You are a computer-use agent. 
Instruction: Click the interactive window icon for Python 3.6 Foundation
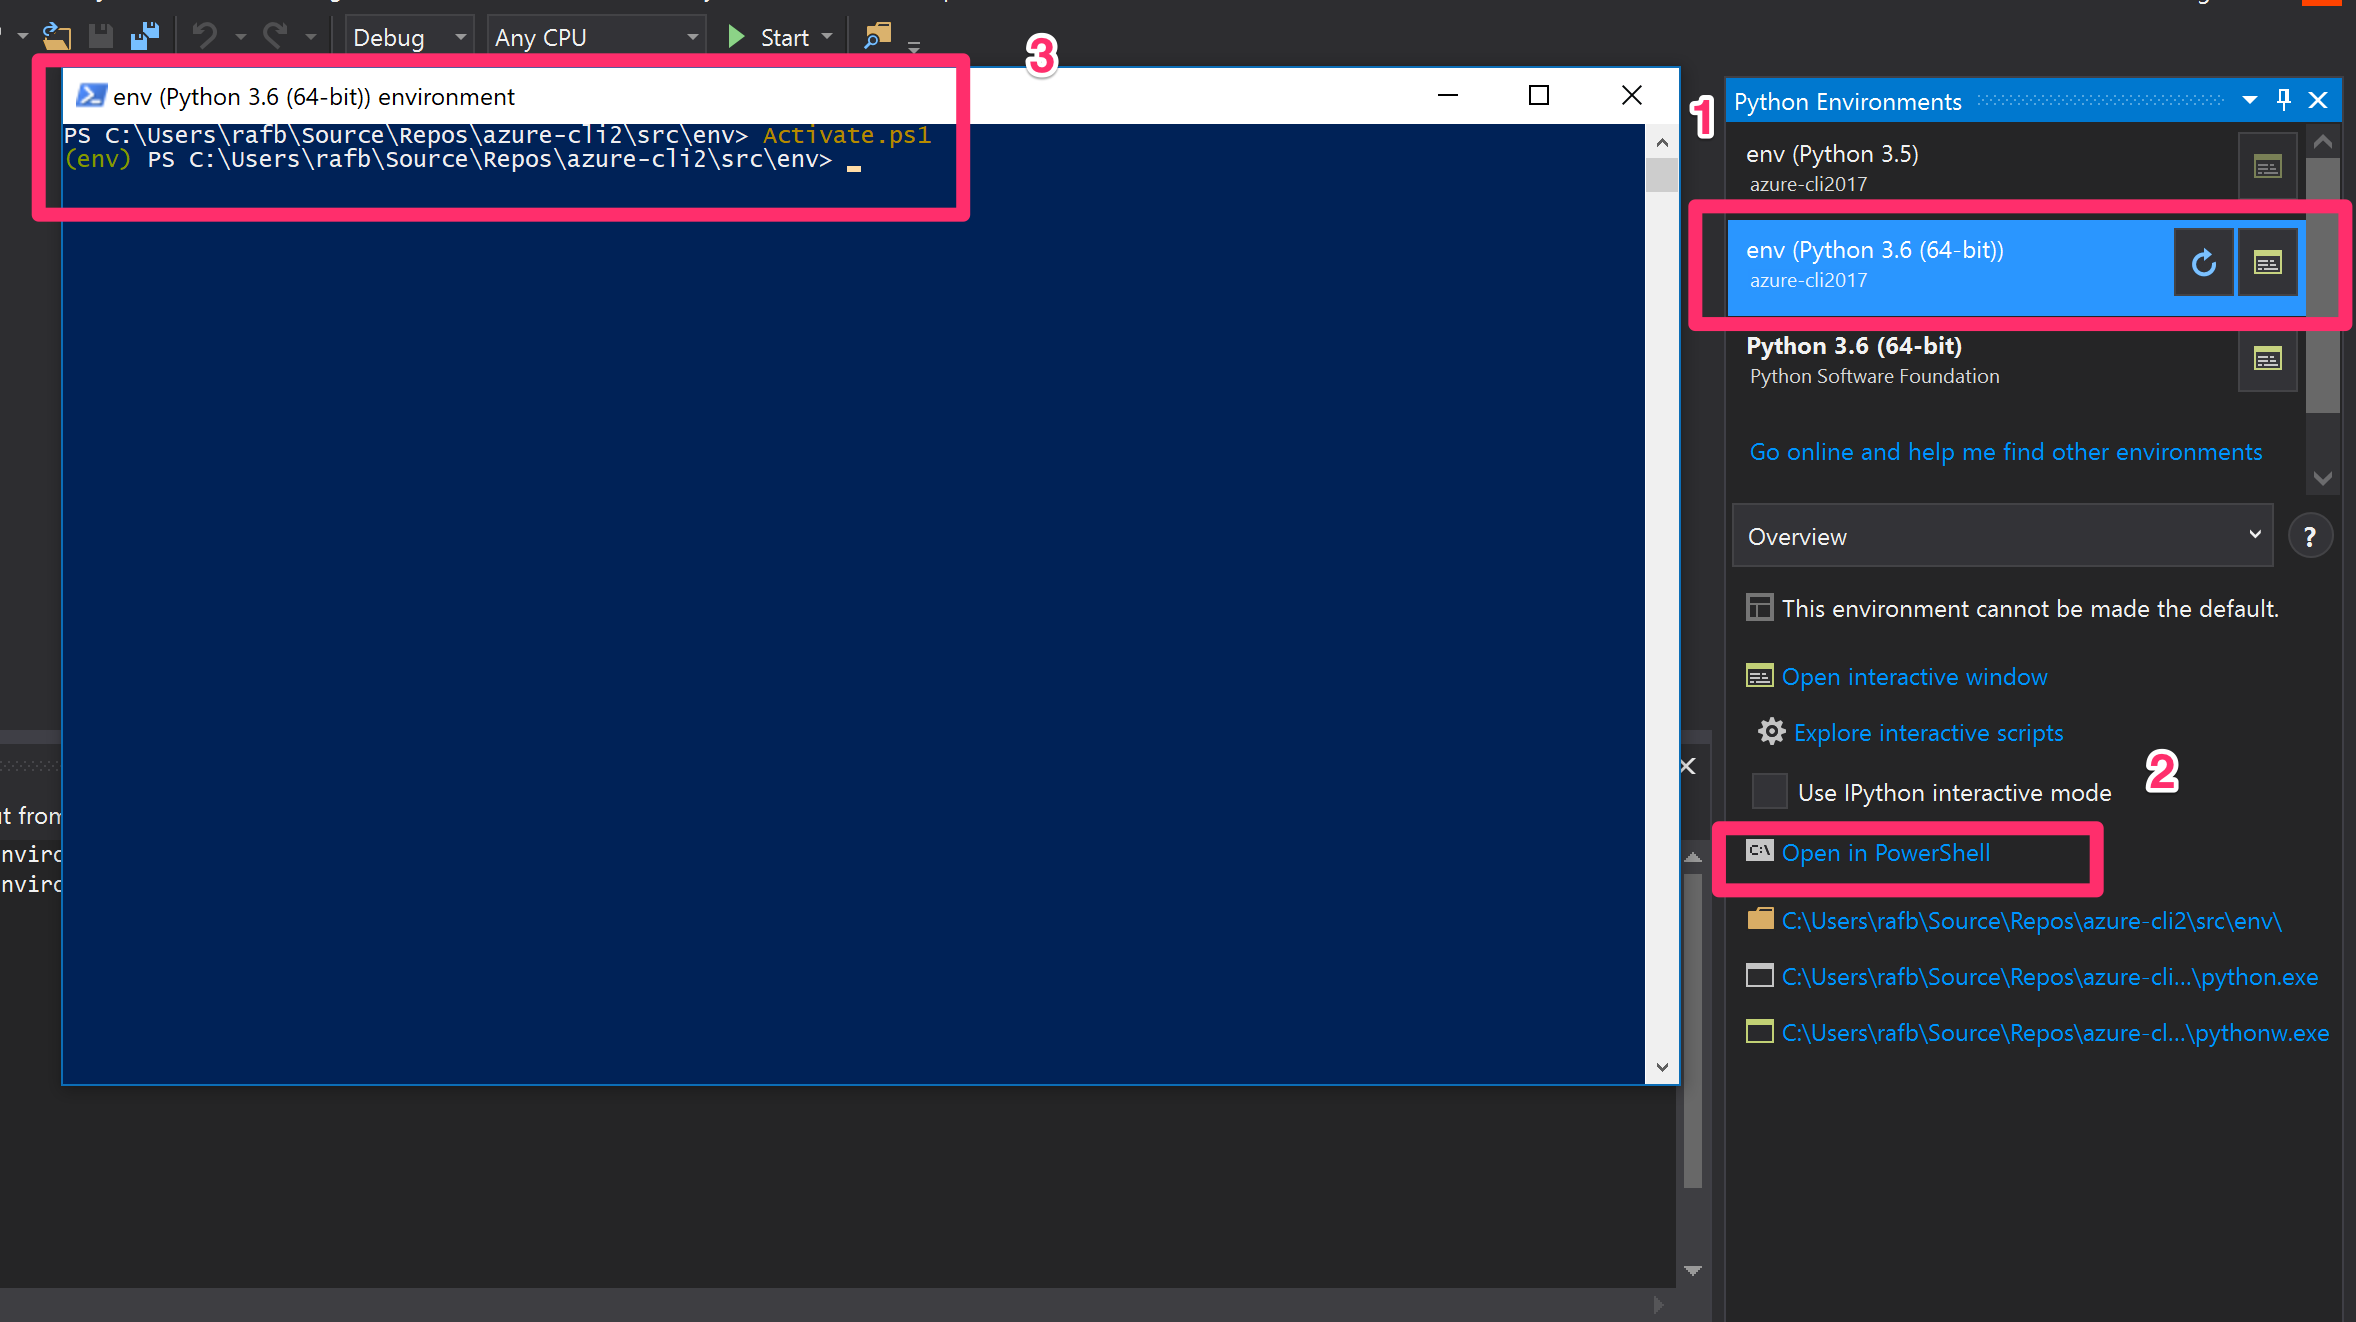click(2267, 358)
